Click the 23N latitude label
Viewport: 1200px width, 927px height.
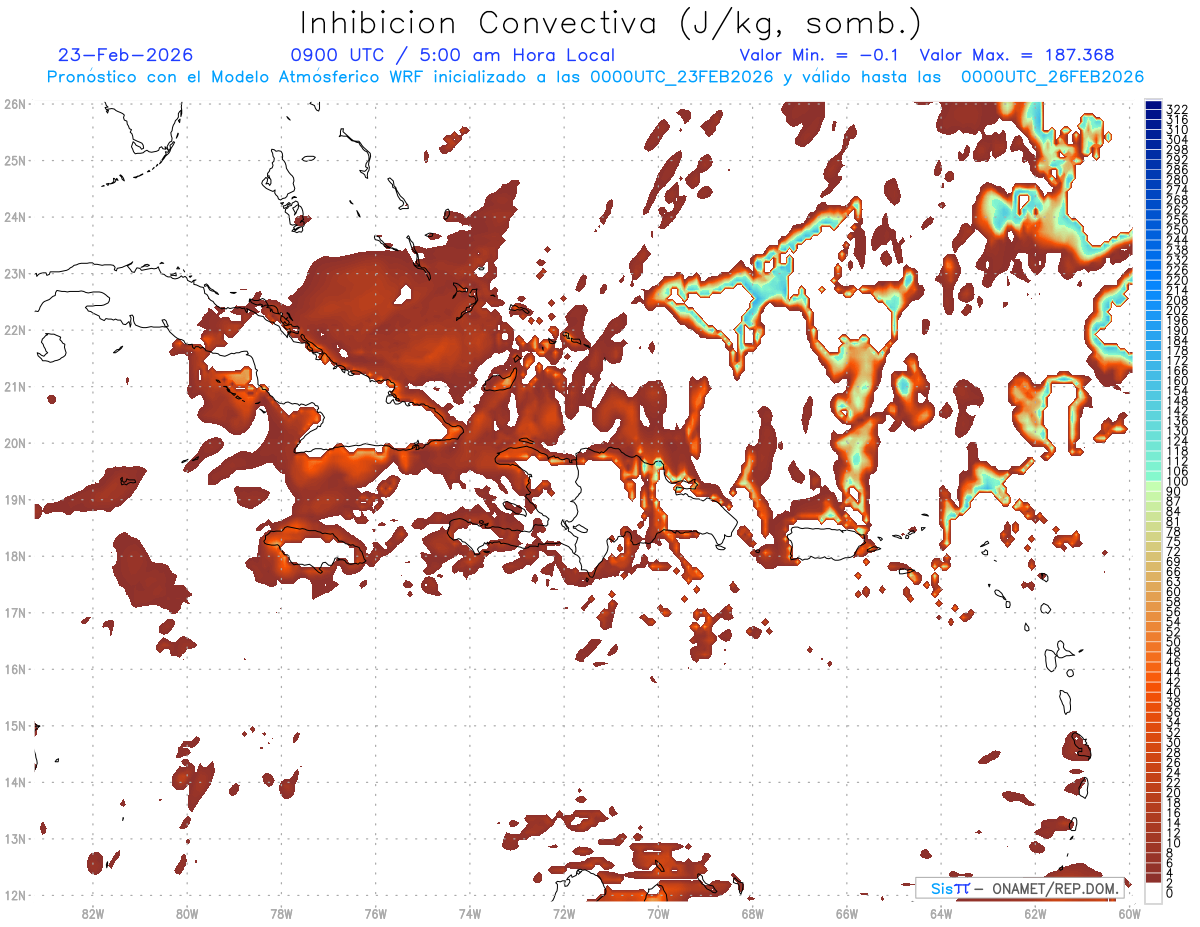click(14, 273)
